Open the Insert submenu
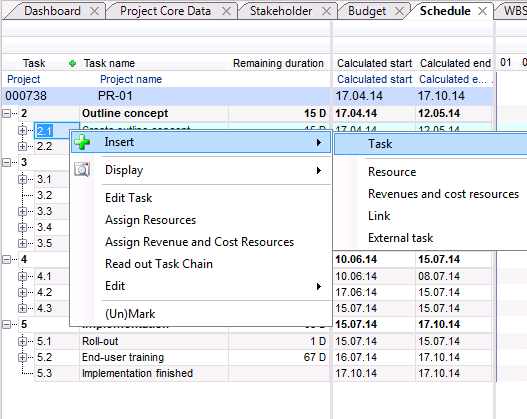The height and width of the screenshot is (419, 527). pos(201,142)
